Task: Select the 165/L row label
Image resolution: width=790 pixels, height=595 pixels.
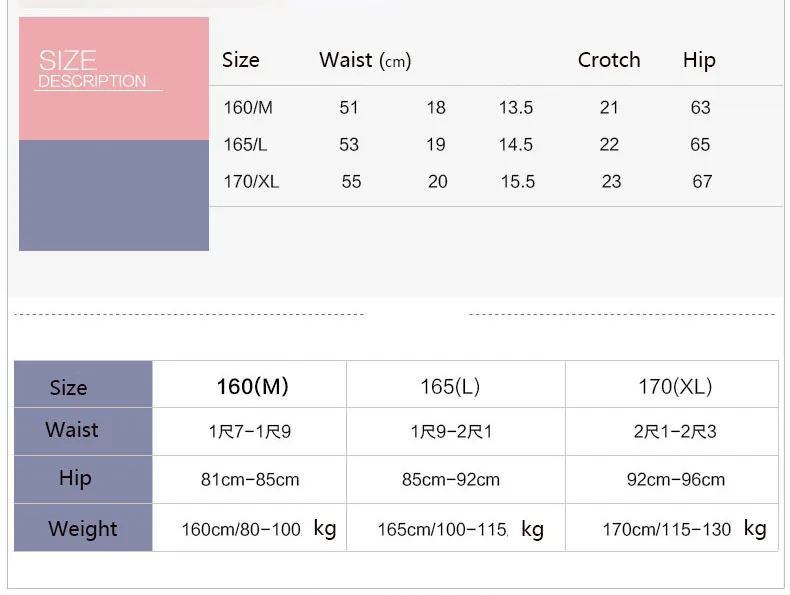Action: [245, 145]
